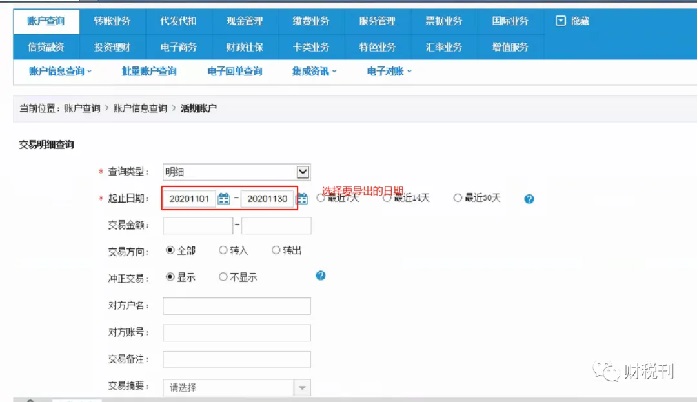This screenshot has width=698, height=402.
Task: Focus end date field 20201130
Action: [268, 199]
